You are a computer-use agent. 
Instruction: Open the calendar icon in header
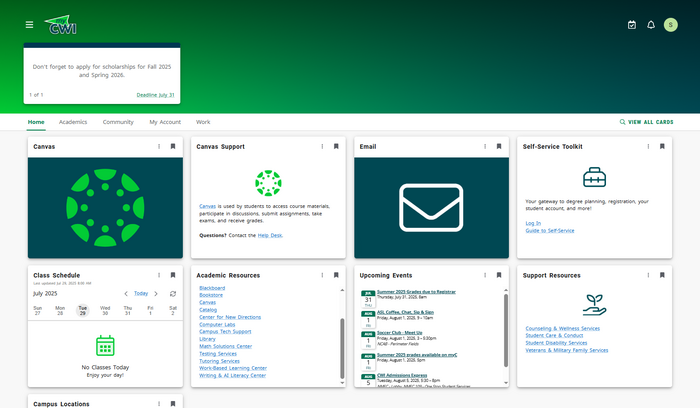tap(631, 25)
